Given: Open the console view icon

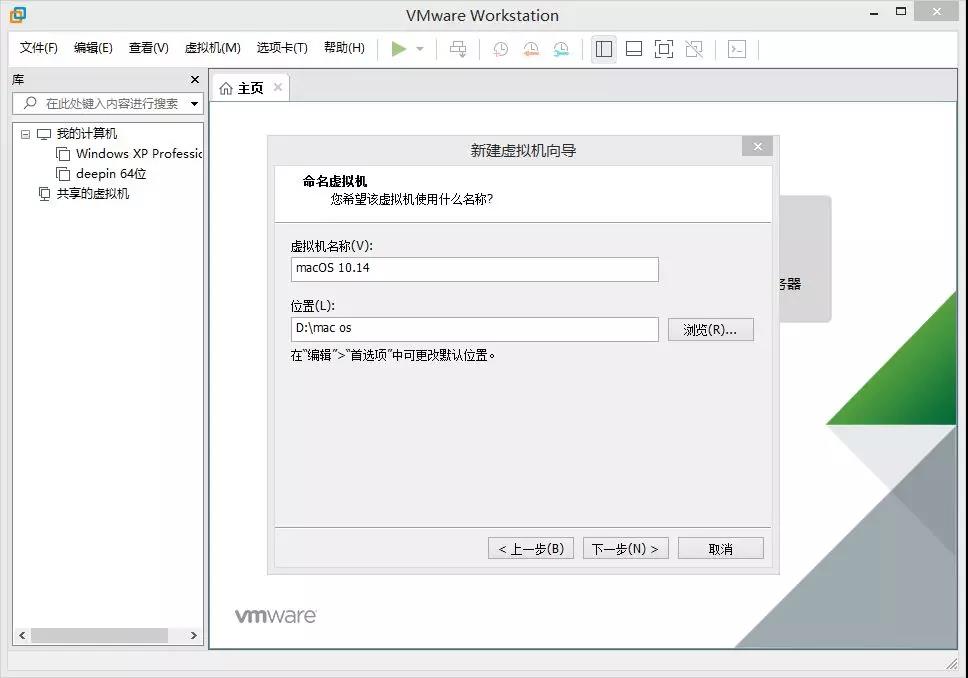Looking at the screenshot, I should (x=737, y=49).
